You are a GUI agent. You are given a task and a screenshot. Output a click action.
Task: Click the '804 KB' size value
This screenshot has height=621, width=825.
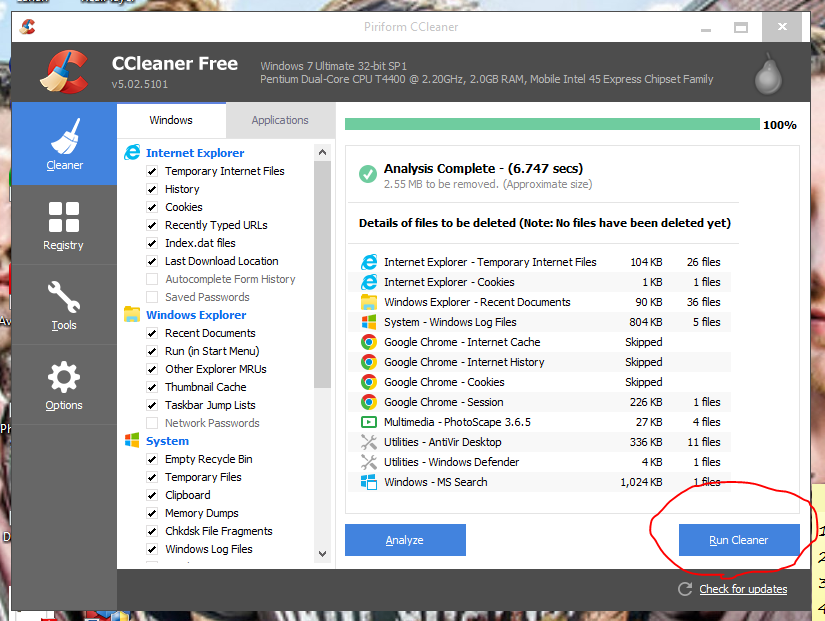click(646, 322)
